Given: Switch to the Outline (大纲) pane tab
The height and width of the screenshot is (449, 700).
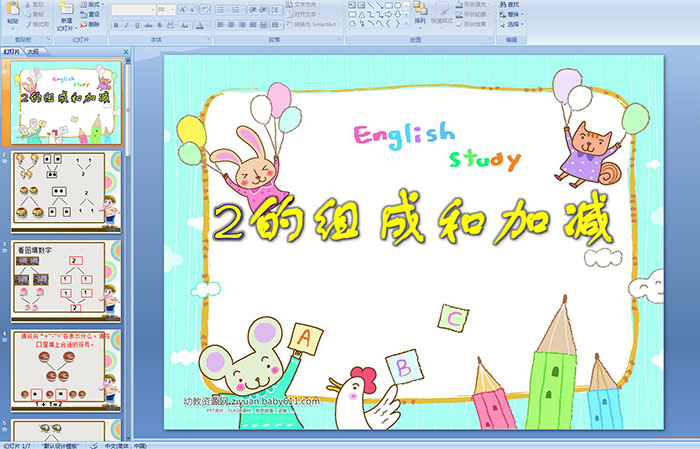Looking at the screenshot, I should coord(33,52).
